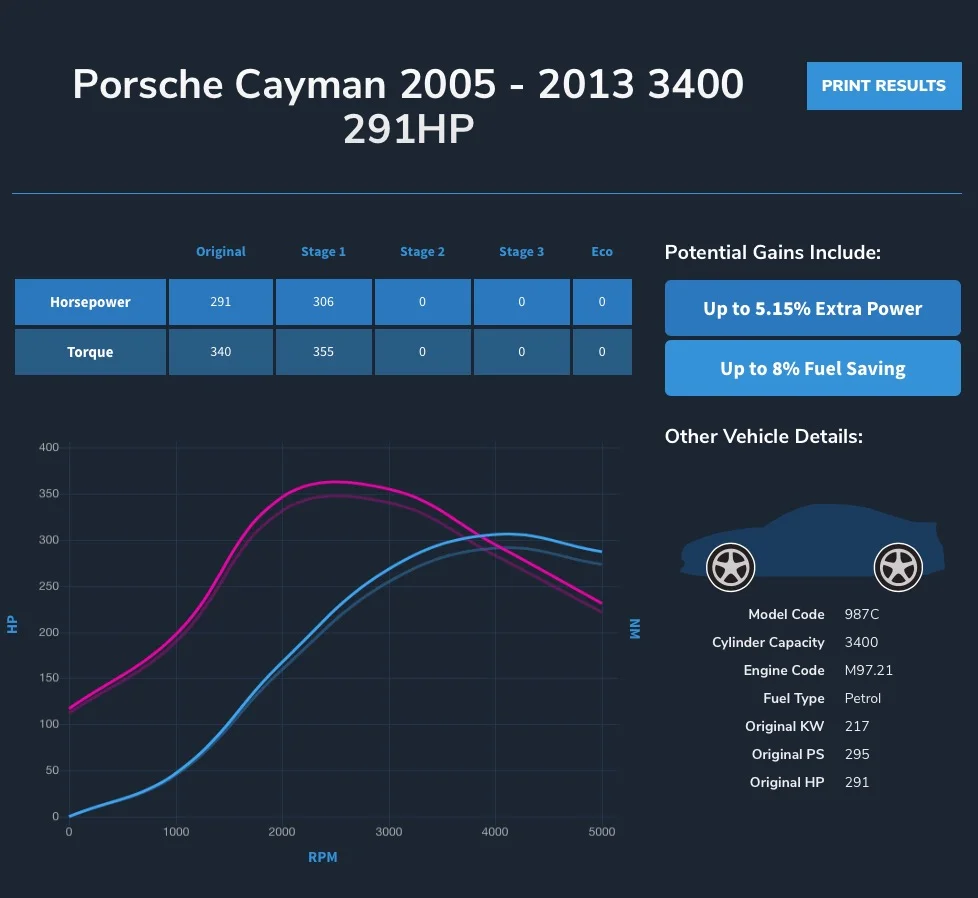Click the Up to 8% Fuel Saving banner

click(x=813, y=368)
